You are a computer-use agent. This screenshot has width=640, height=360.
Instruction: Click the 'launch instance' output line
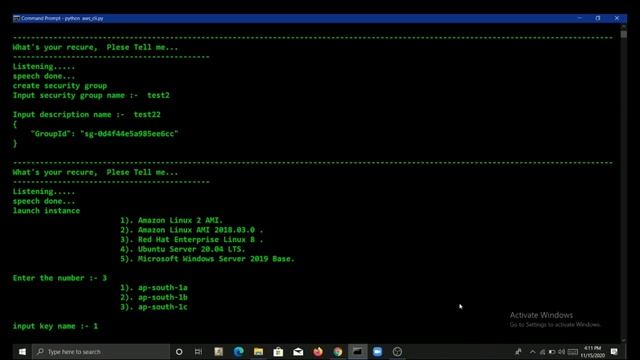tap(46, 211)
